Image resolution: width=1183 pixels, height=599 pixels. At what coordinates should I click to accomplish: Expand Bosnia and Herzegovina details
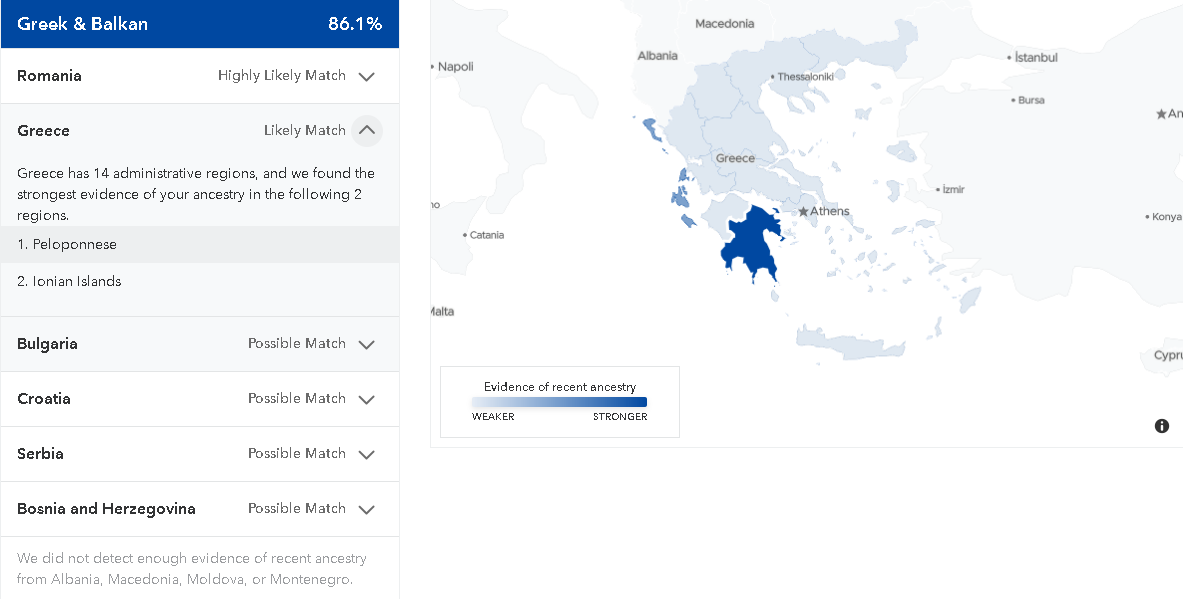(x=367, y=509)
